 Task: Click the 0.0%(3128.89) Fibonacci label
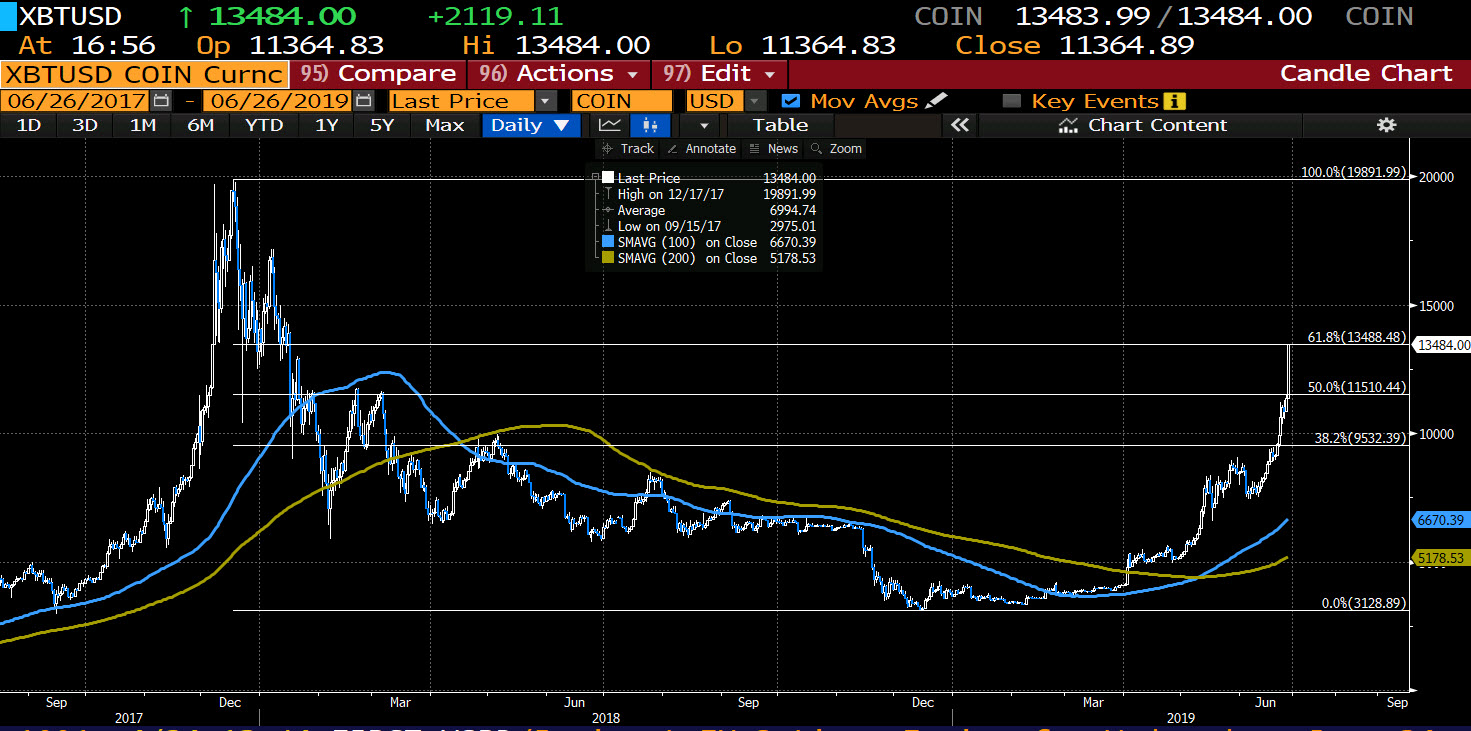tap(1364, 603)
